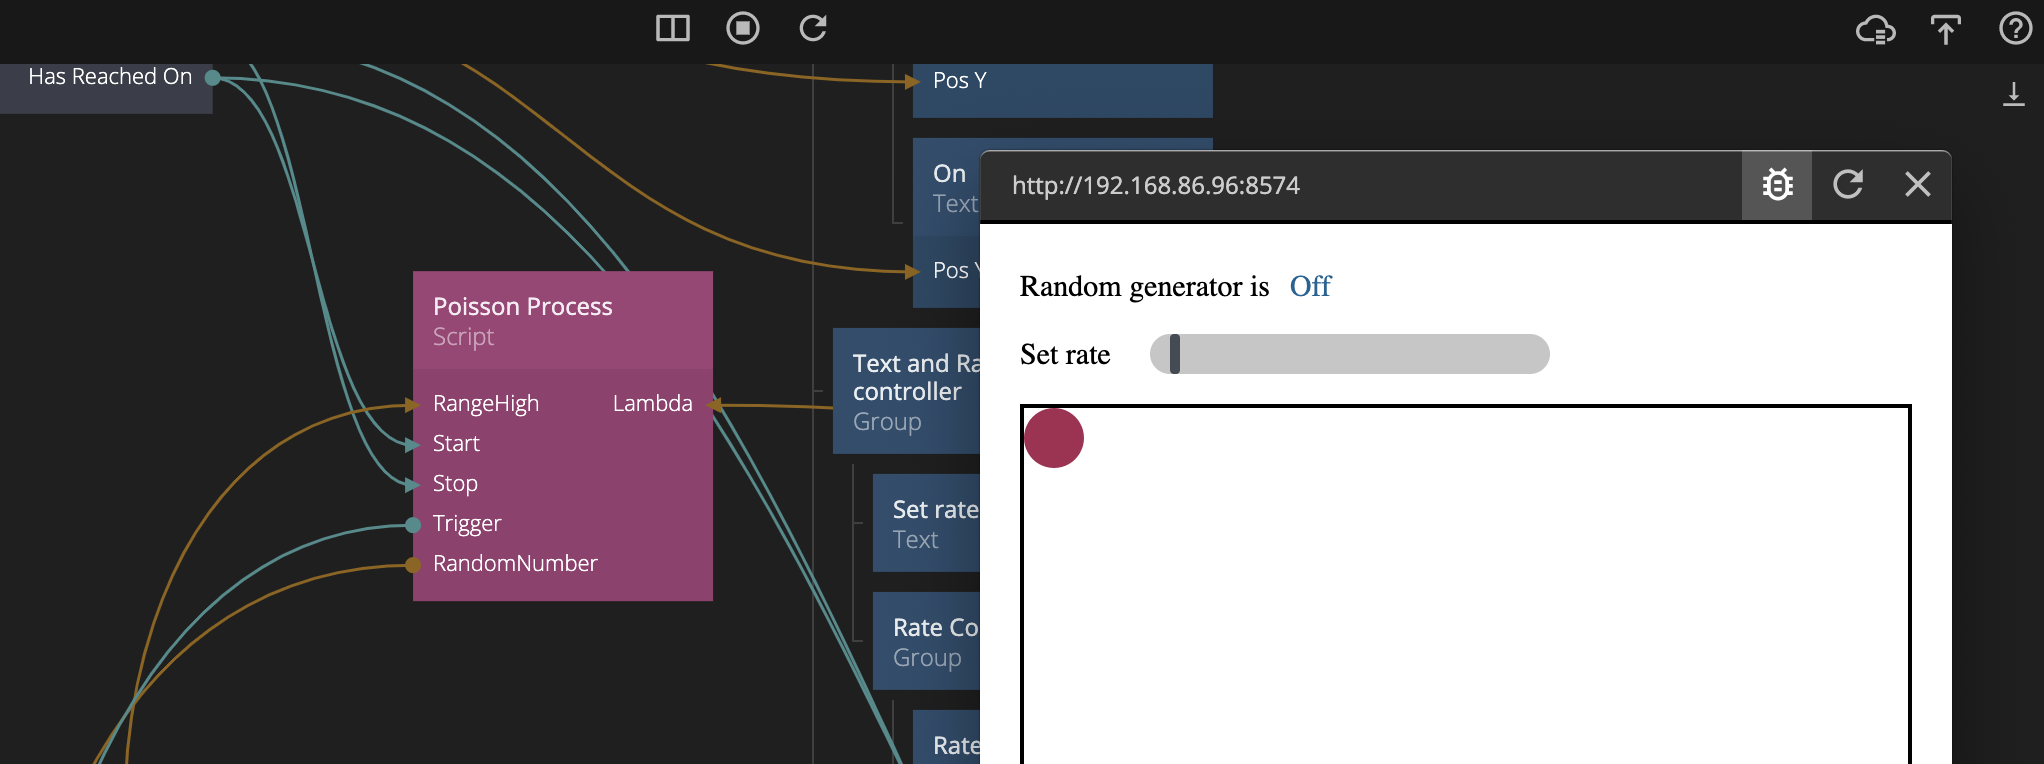2044x764 pixels.
Task: Select the Set rate Text node
Action: tap(926, 523)
